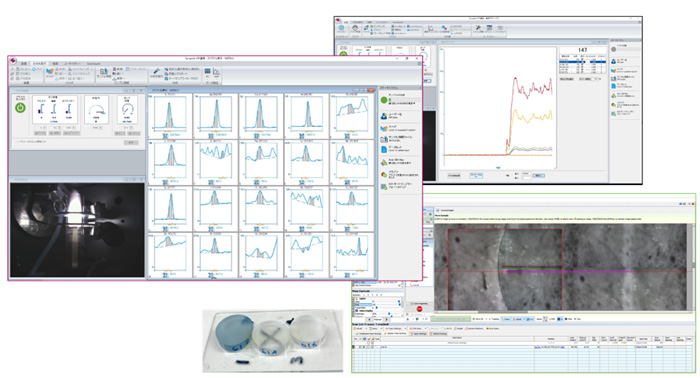
Task: Switch to the second ribbon tab in the main window
Action: (x=40, y=64)
